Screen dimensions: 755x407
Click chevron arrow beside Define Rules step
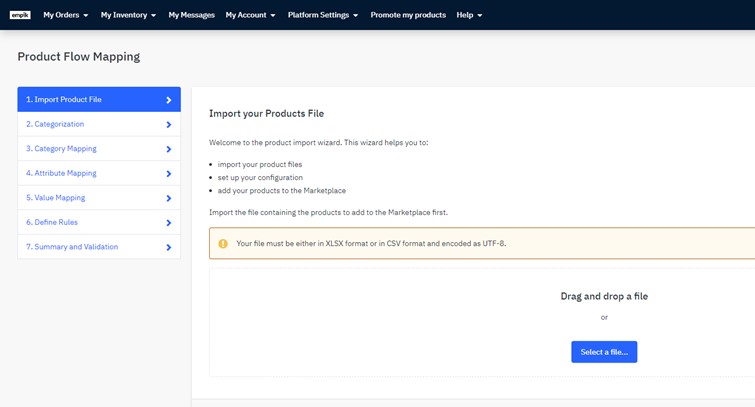[x=168, y=223]
